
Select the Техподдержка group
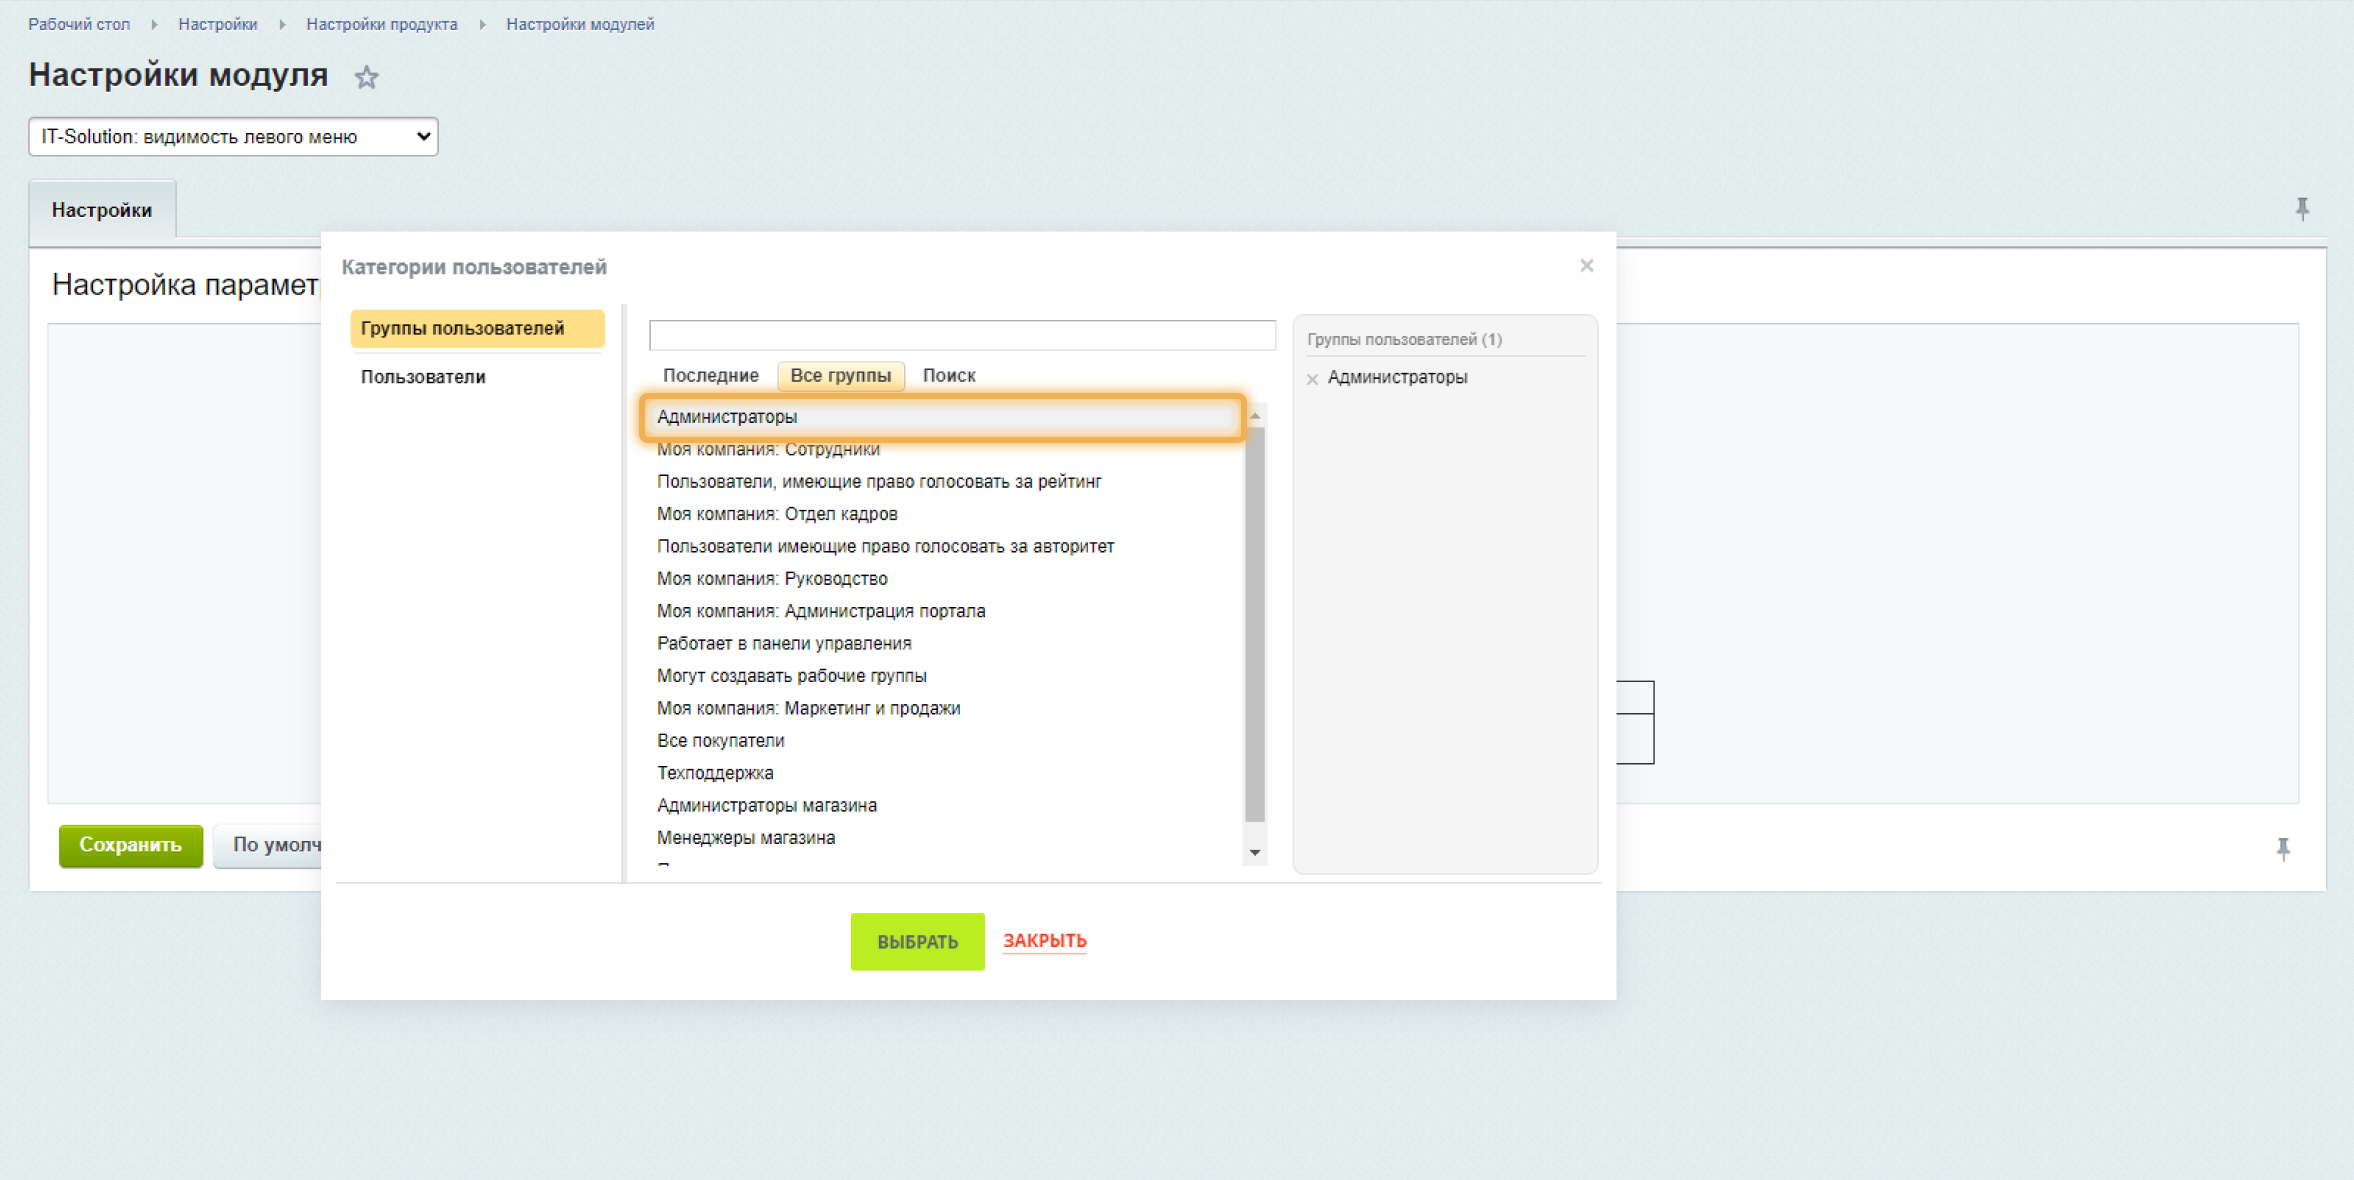point(715,773)
